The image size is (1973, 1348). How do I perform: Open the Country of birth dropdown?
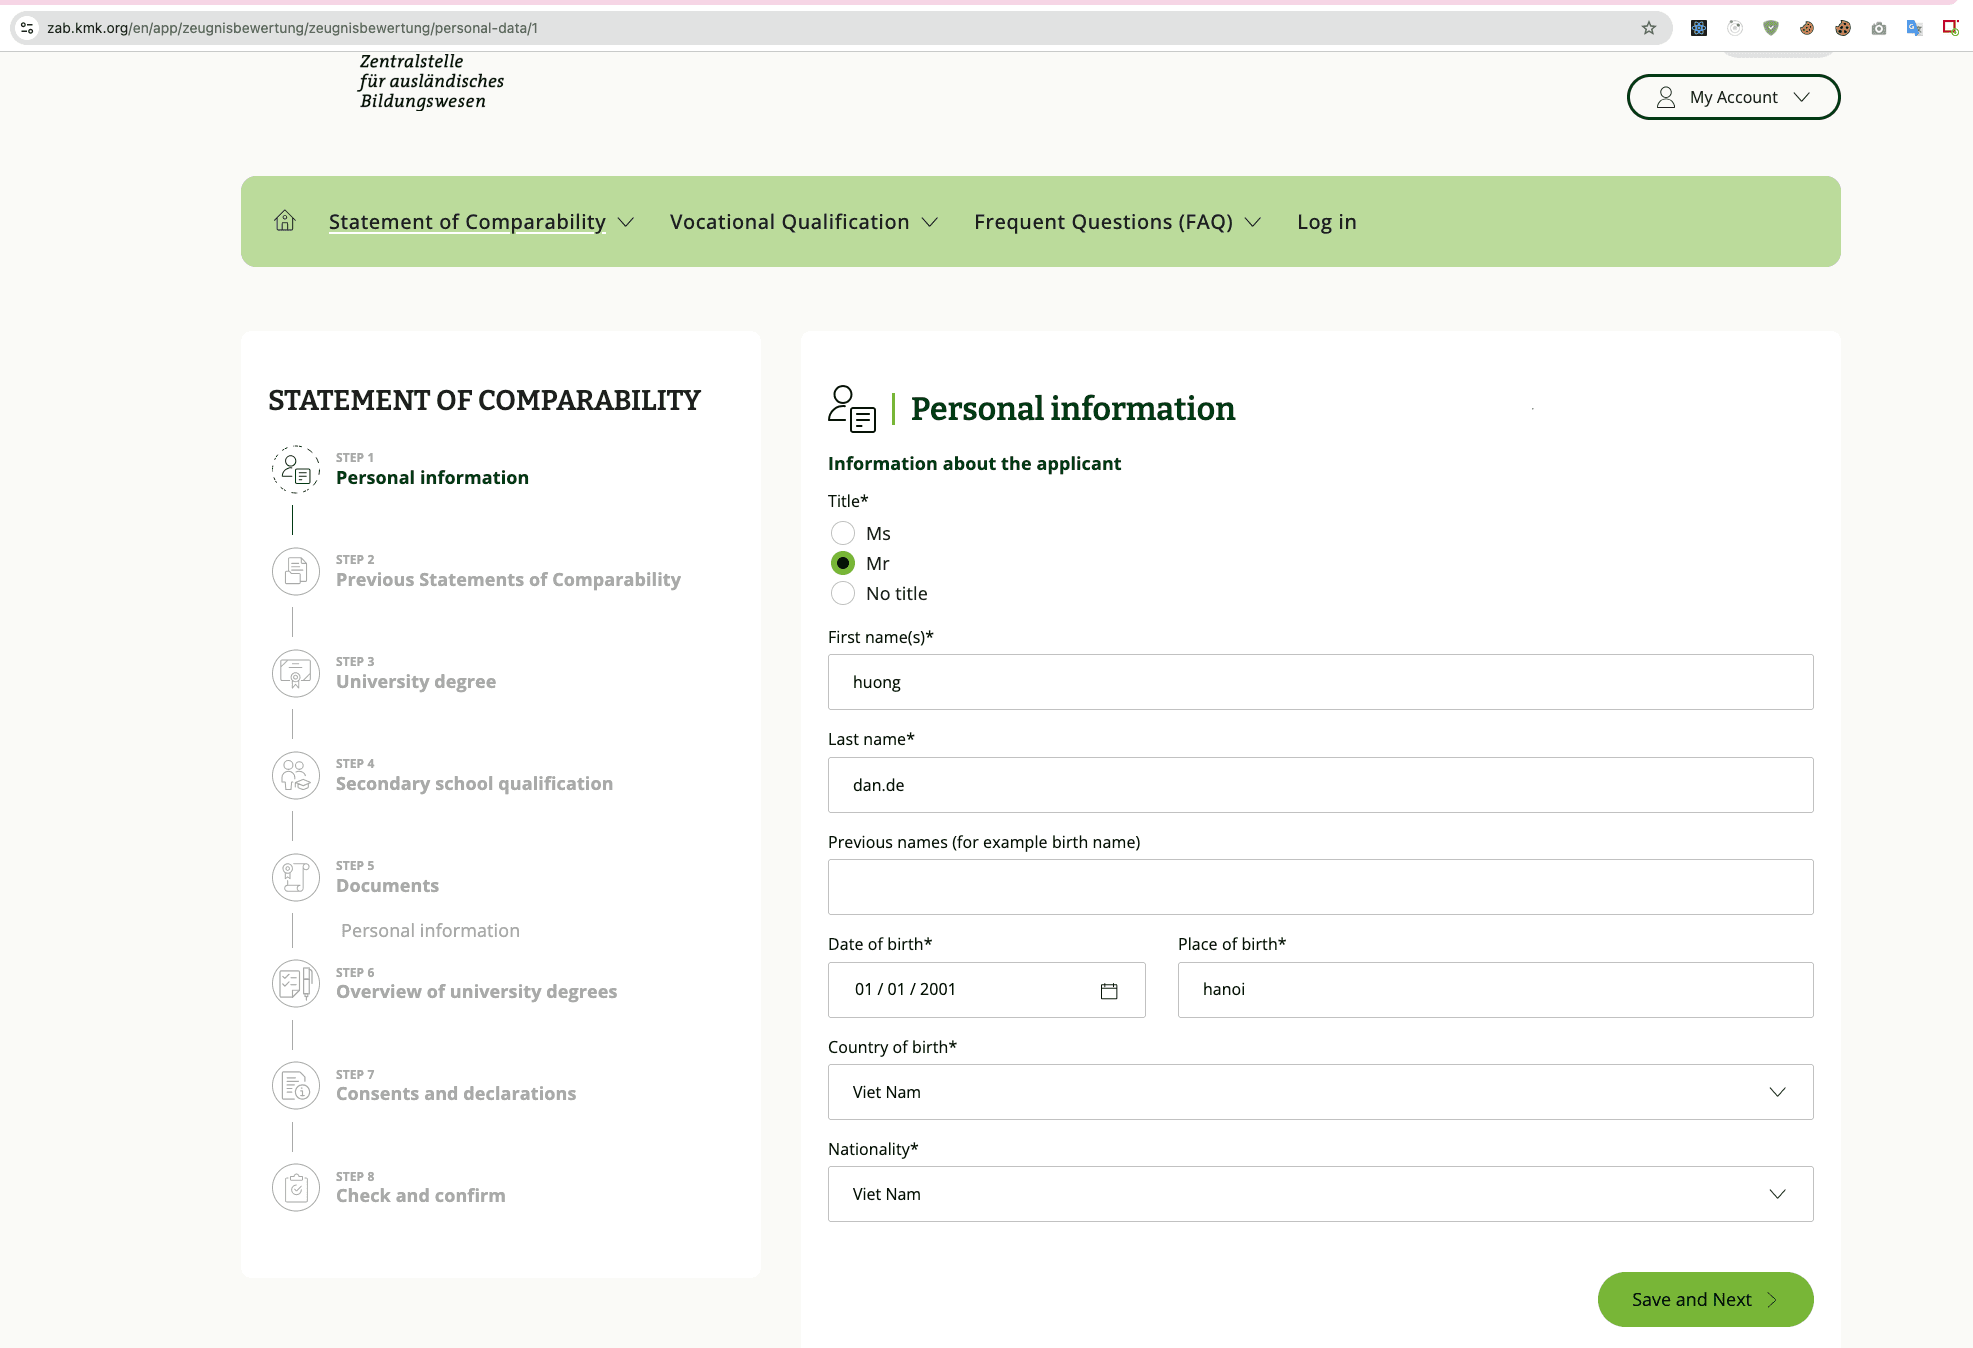[x=1320, y=1092]
